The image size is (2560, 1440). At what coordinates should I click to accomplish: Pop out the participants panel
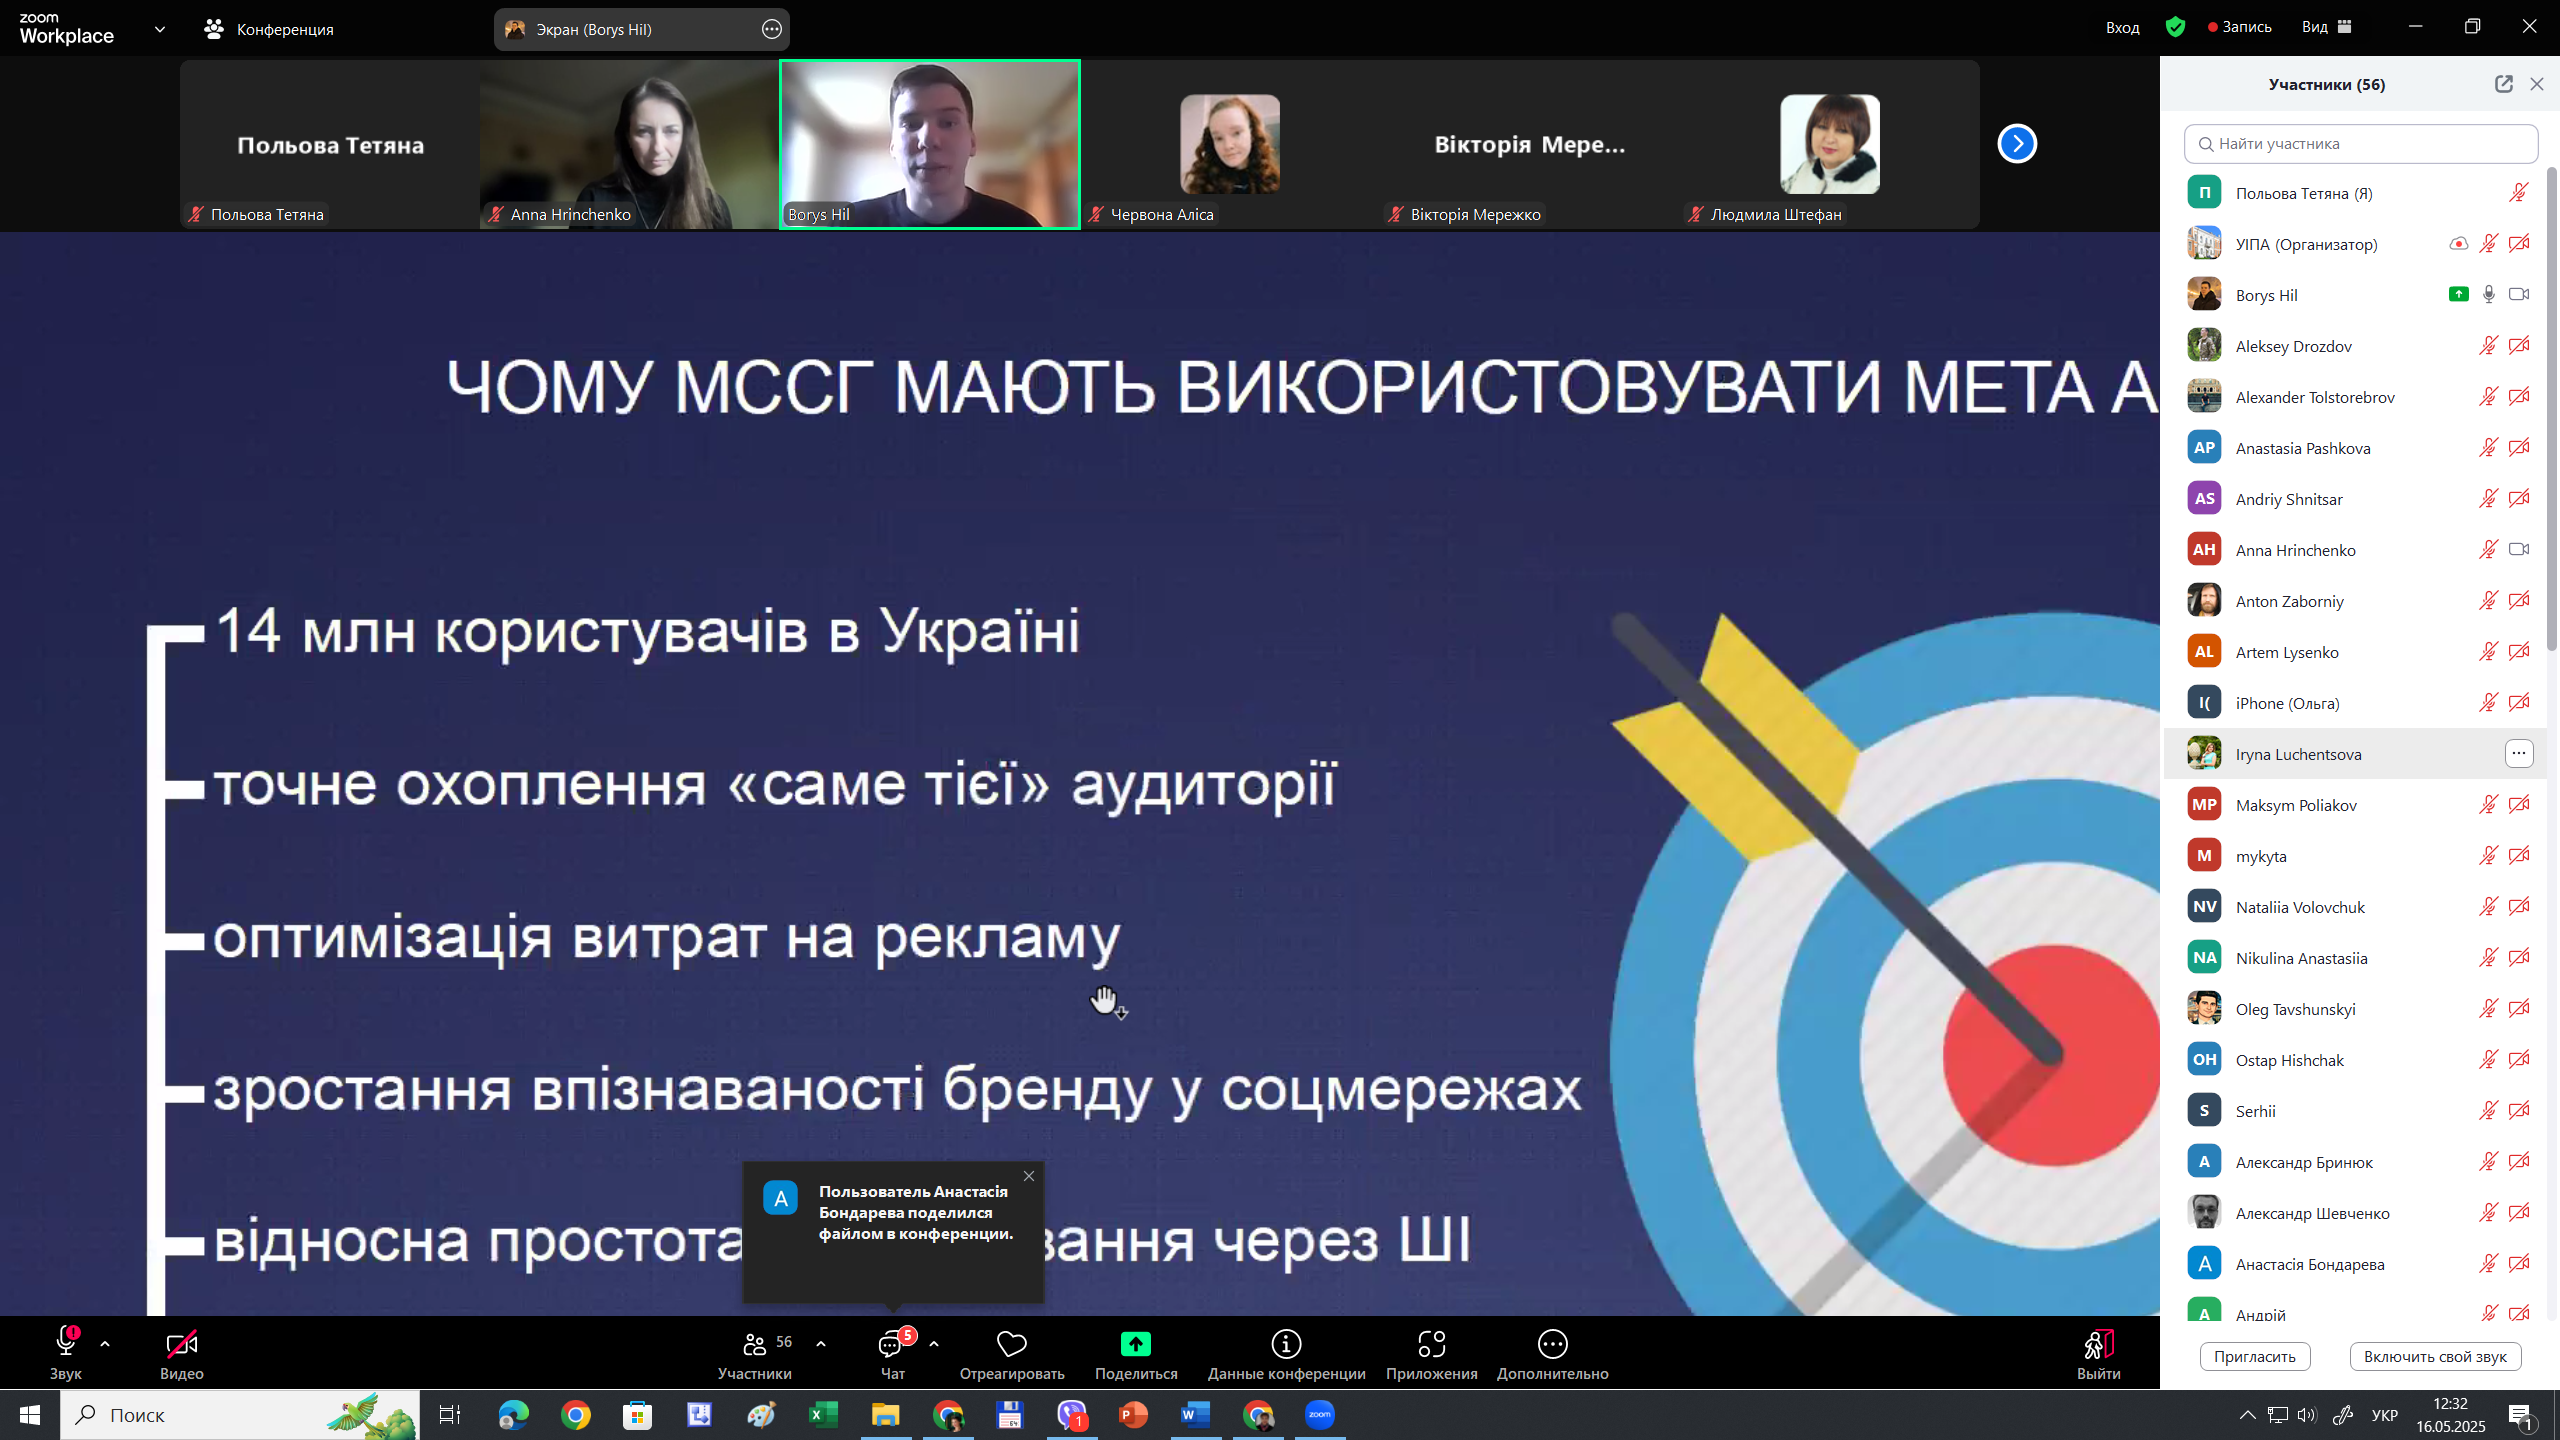click(x=2503, y=84)
